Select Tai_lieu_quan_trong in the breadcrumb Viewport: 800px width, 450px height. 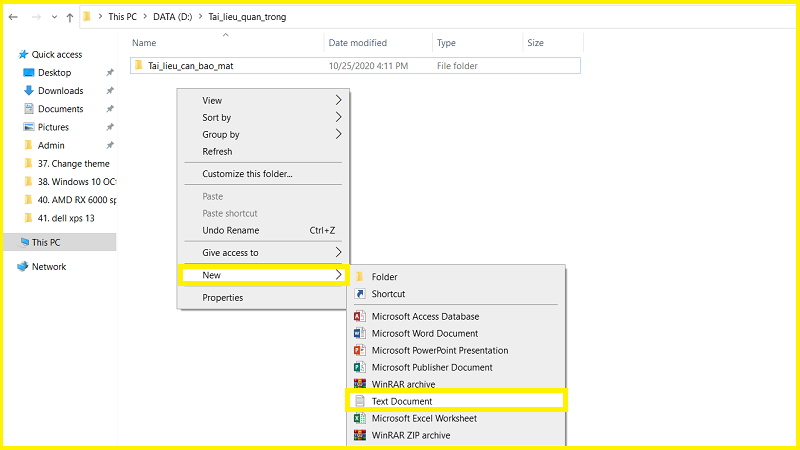pos(247,17)
